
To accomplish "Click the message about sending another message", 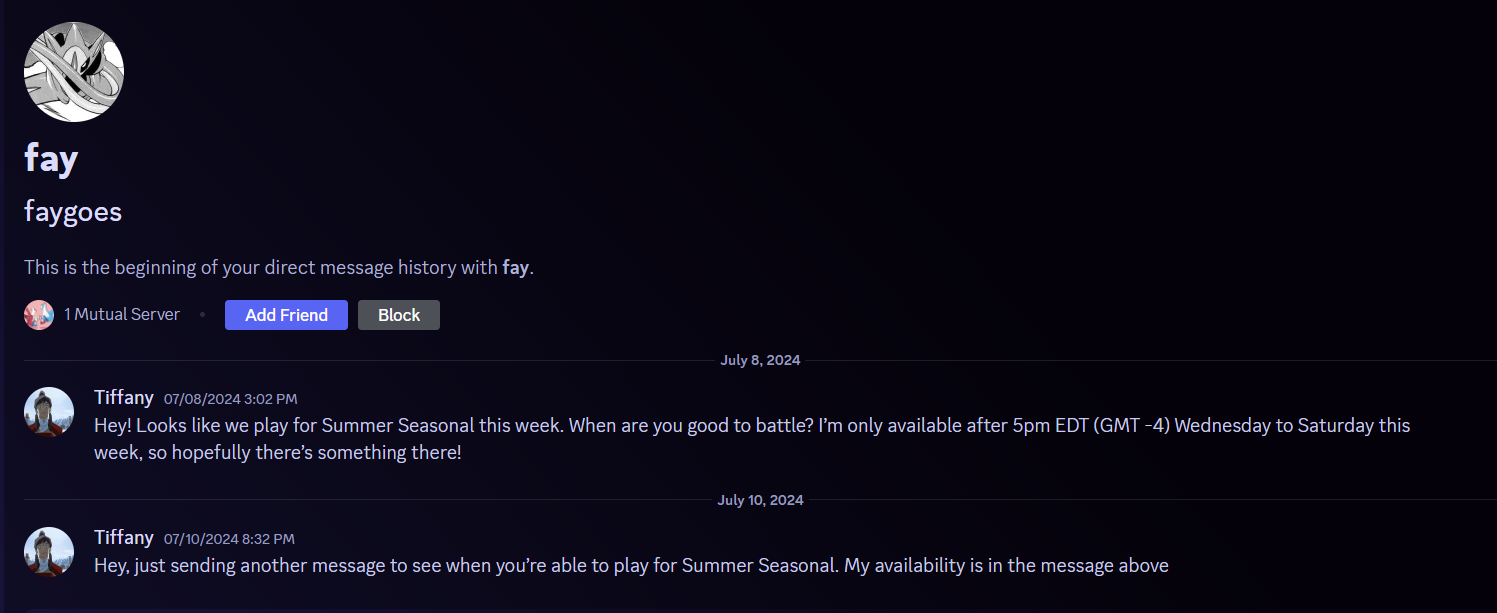I will (x=631, y=566).
